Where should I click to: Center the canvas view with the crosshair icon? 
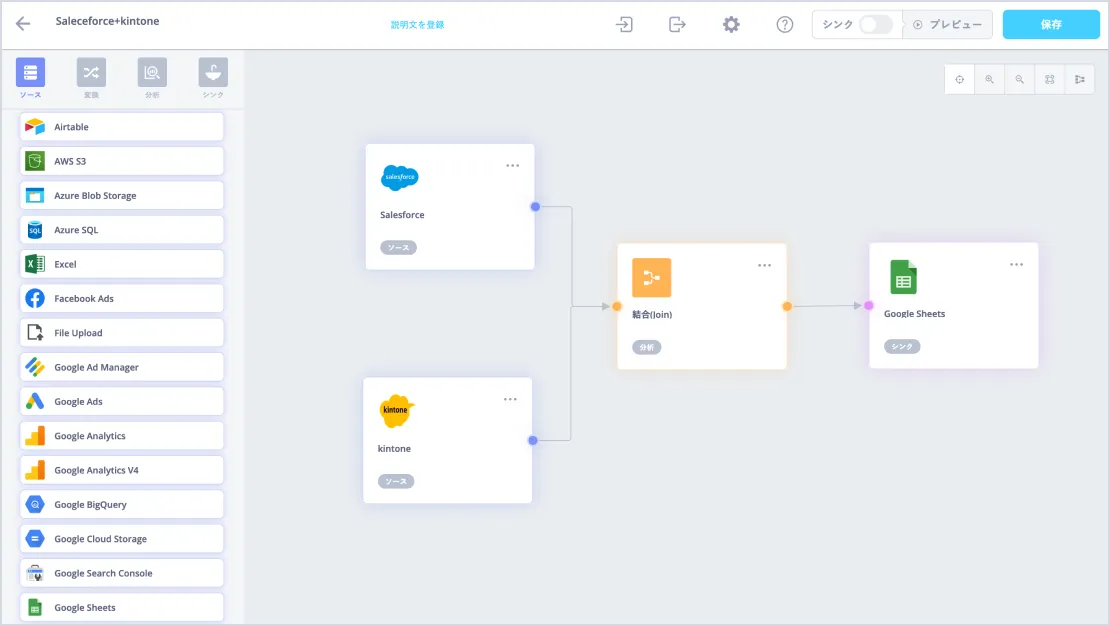(959, 79)
